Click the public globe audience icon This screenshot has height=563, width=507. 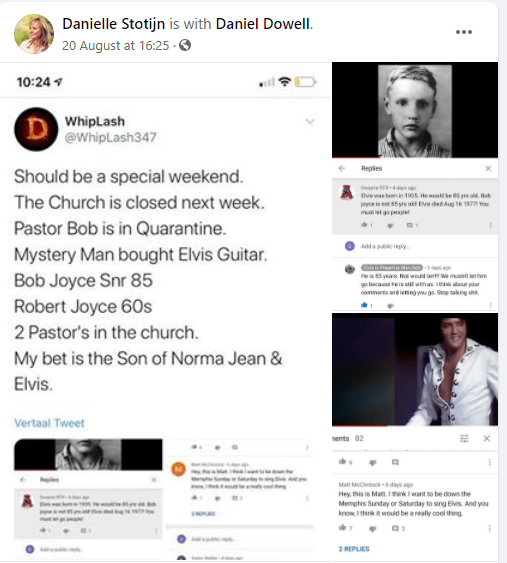coord(185,45)
